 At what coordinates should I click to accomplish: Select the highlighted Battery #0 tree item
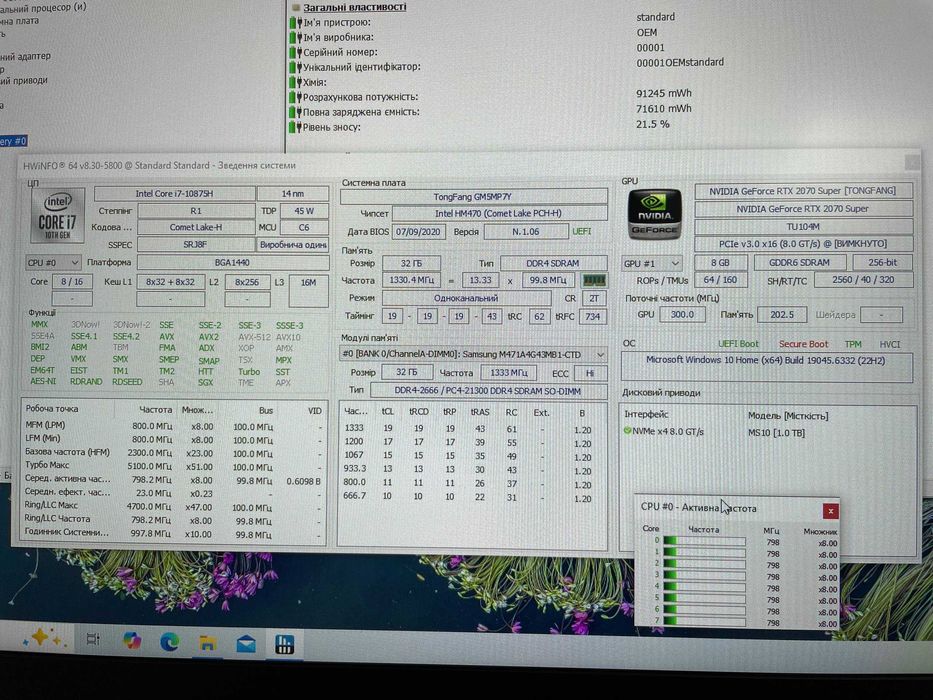(14, 141)
